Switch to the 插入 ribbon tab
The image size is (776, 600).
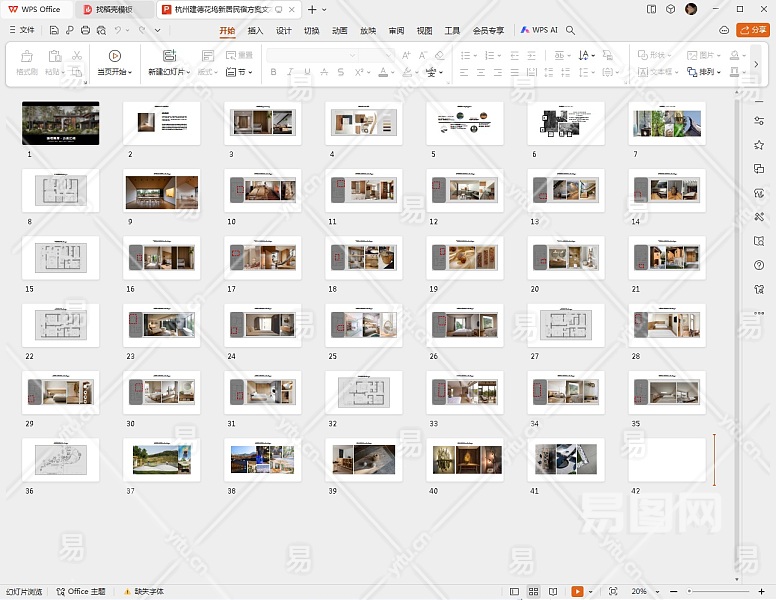pos(255,31)
